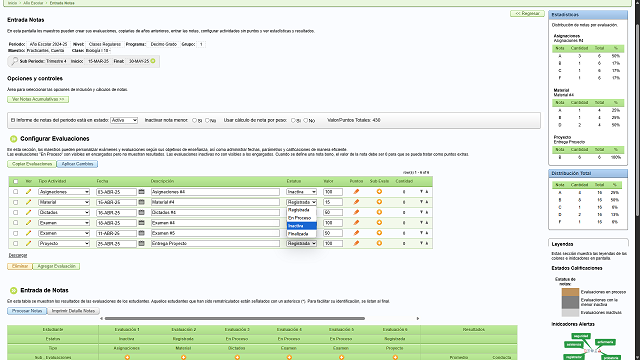Add sub-evaluation with plus icon on Material #4
Image resolution: width=640 pixels, height=360 pixels.
point(379,202)
